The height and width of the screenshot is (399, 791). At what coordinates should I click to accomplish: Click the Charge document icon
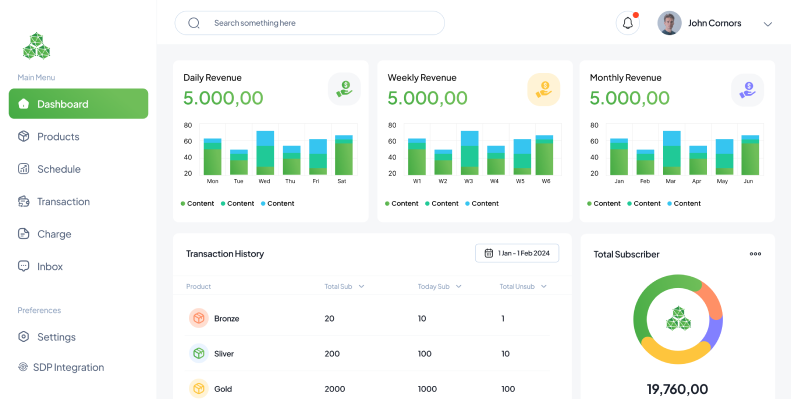[x=23, y=234]
